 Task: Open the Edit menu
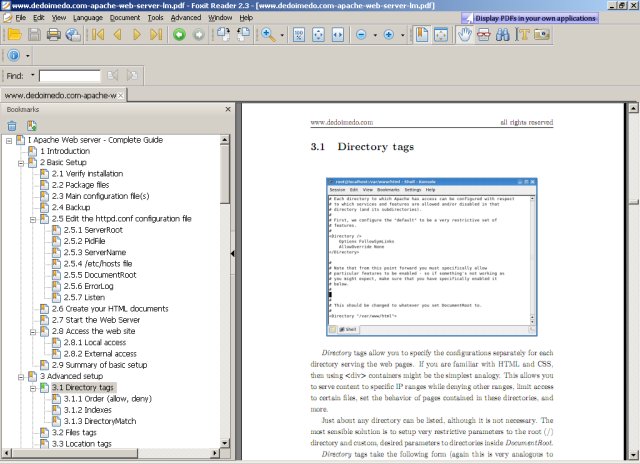[39, 18]
